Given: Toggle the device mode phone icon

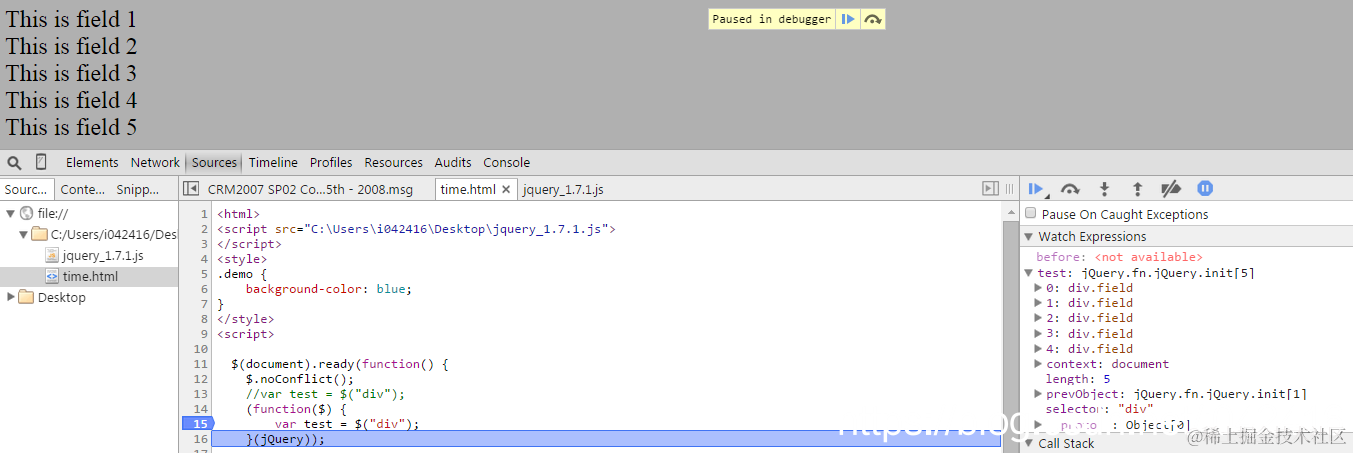Looking at the screenshot, I should (x=41, y=162).
